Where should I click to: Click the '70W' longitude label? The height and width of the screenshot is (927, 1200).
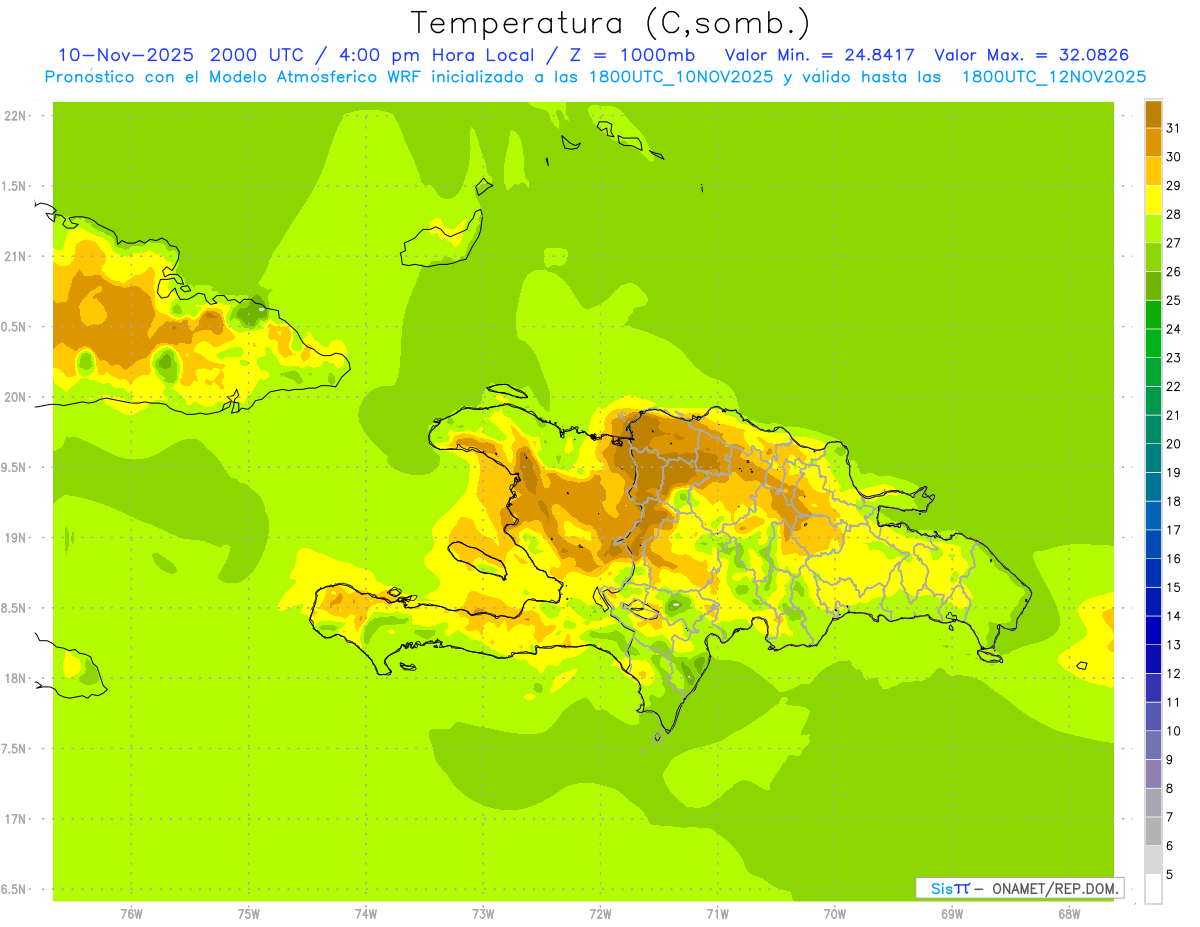click(835, 914)
